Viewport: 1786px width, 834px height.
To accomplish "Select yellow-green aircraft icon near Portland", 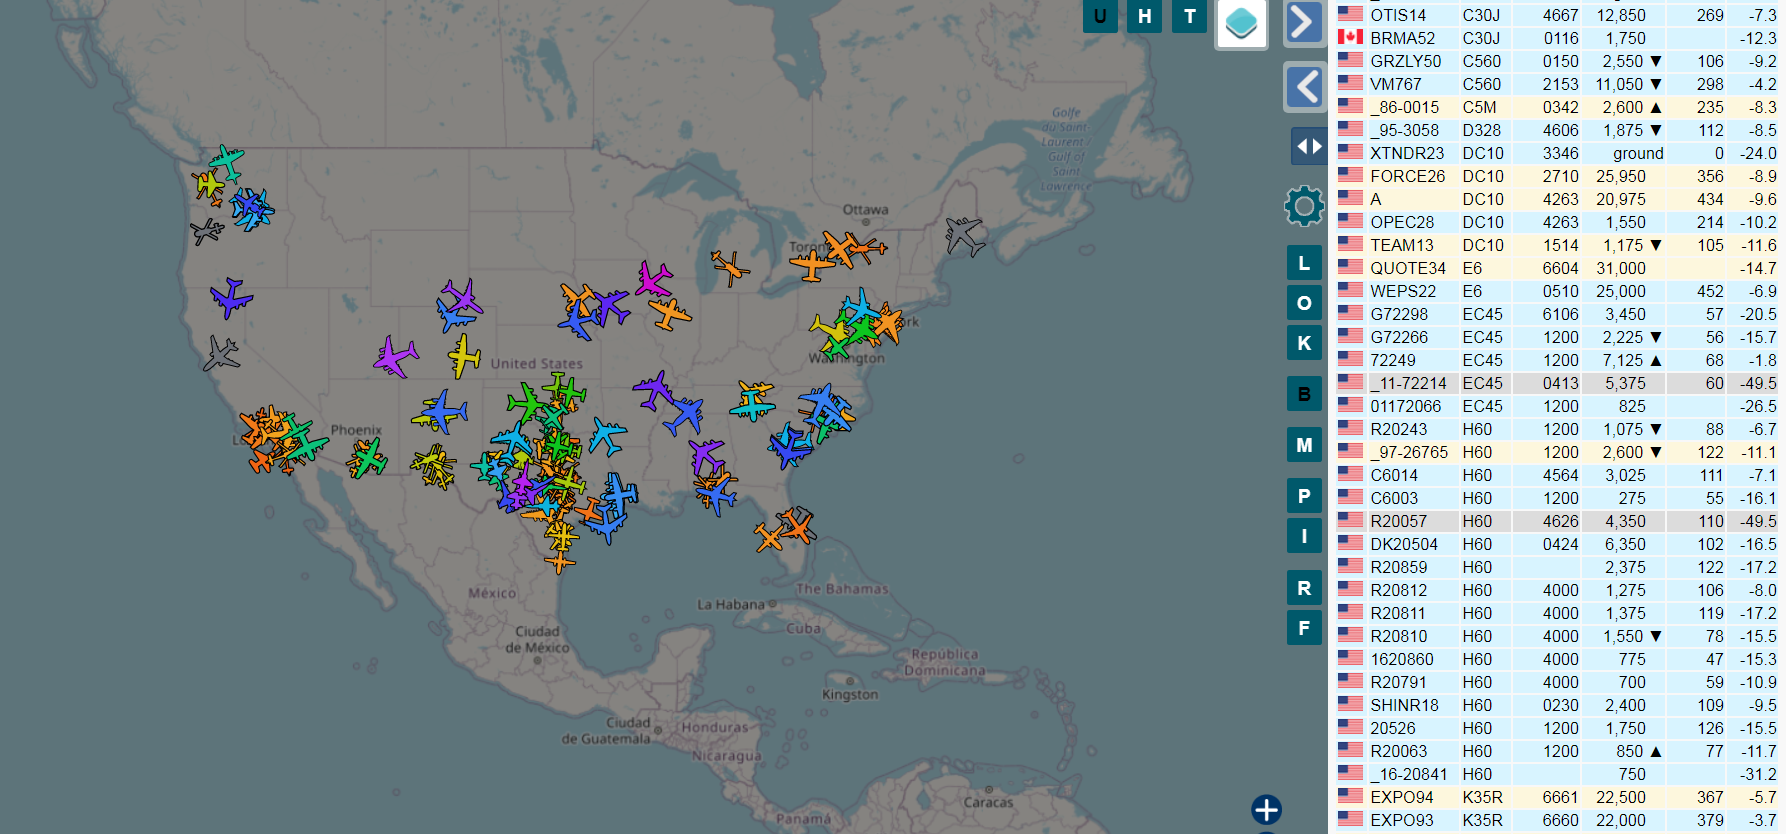I will click(x=209, y=186).
